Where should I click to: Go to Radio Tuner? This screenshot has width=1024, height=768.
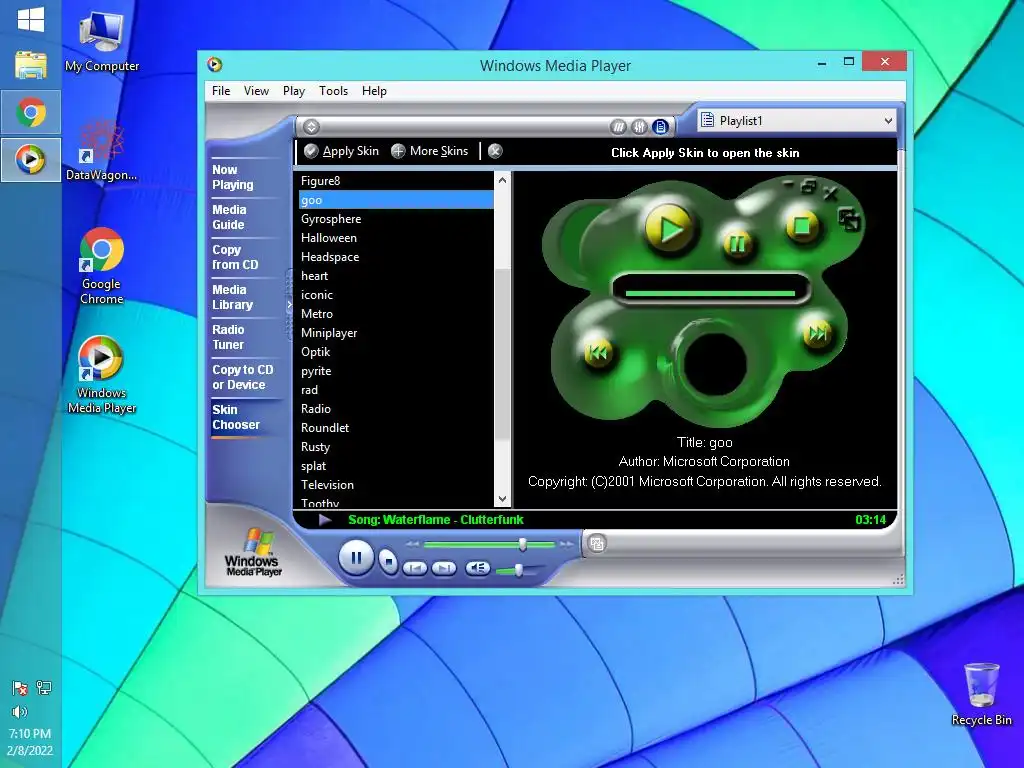click(228, 337)
